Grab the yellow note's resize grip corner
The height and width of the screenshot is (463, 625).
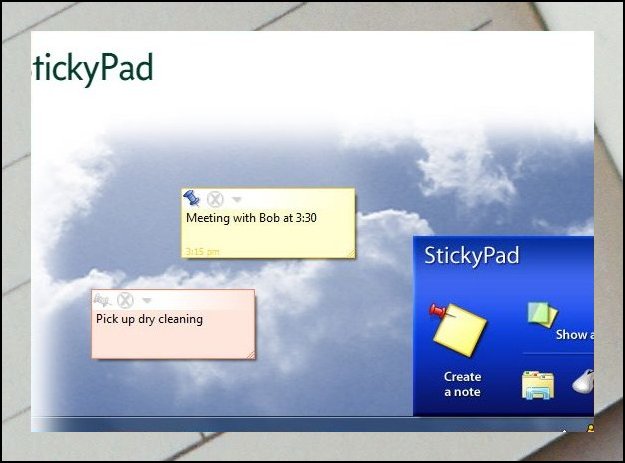click(351, 253)
